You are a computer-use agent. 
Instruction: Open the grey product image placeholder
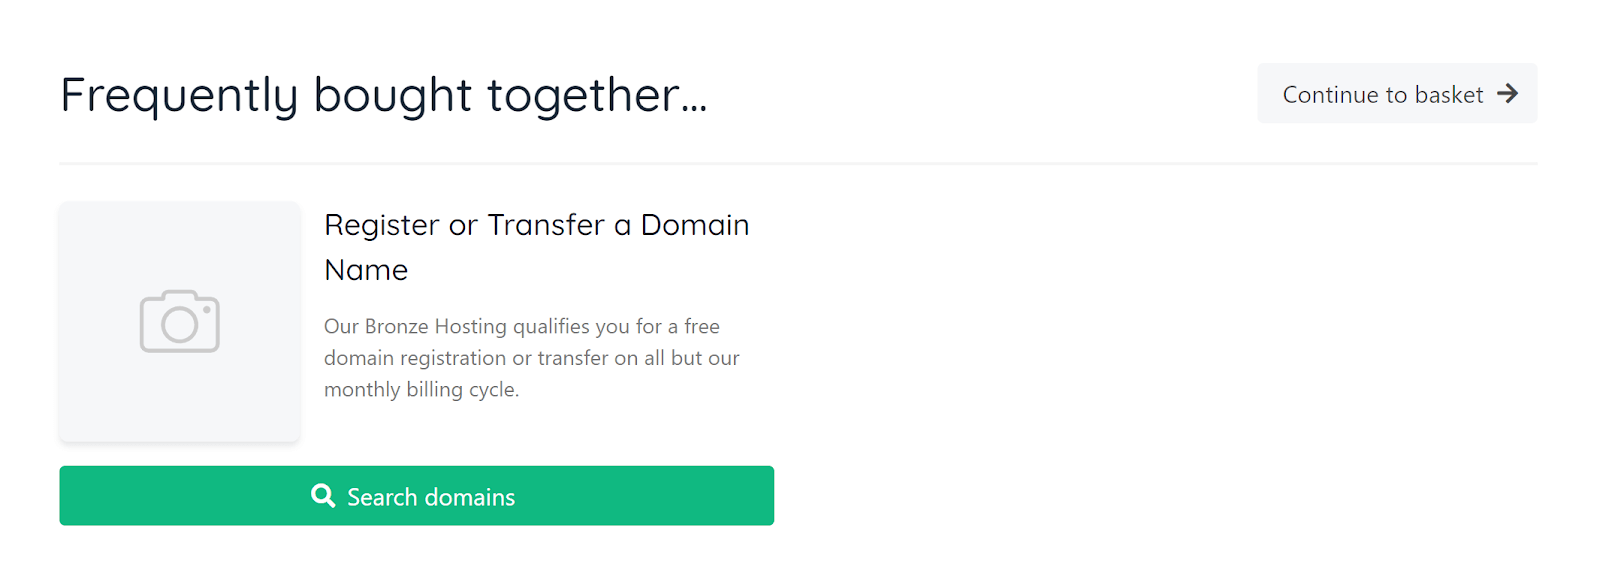point(180,322)
